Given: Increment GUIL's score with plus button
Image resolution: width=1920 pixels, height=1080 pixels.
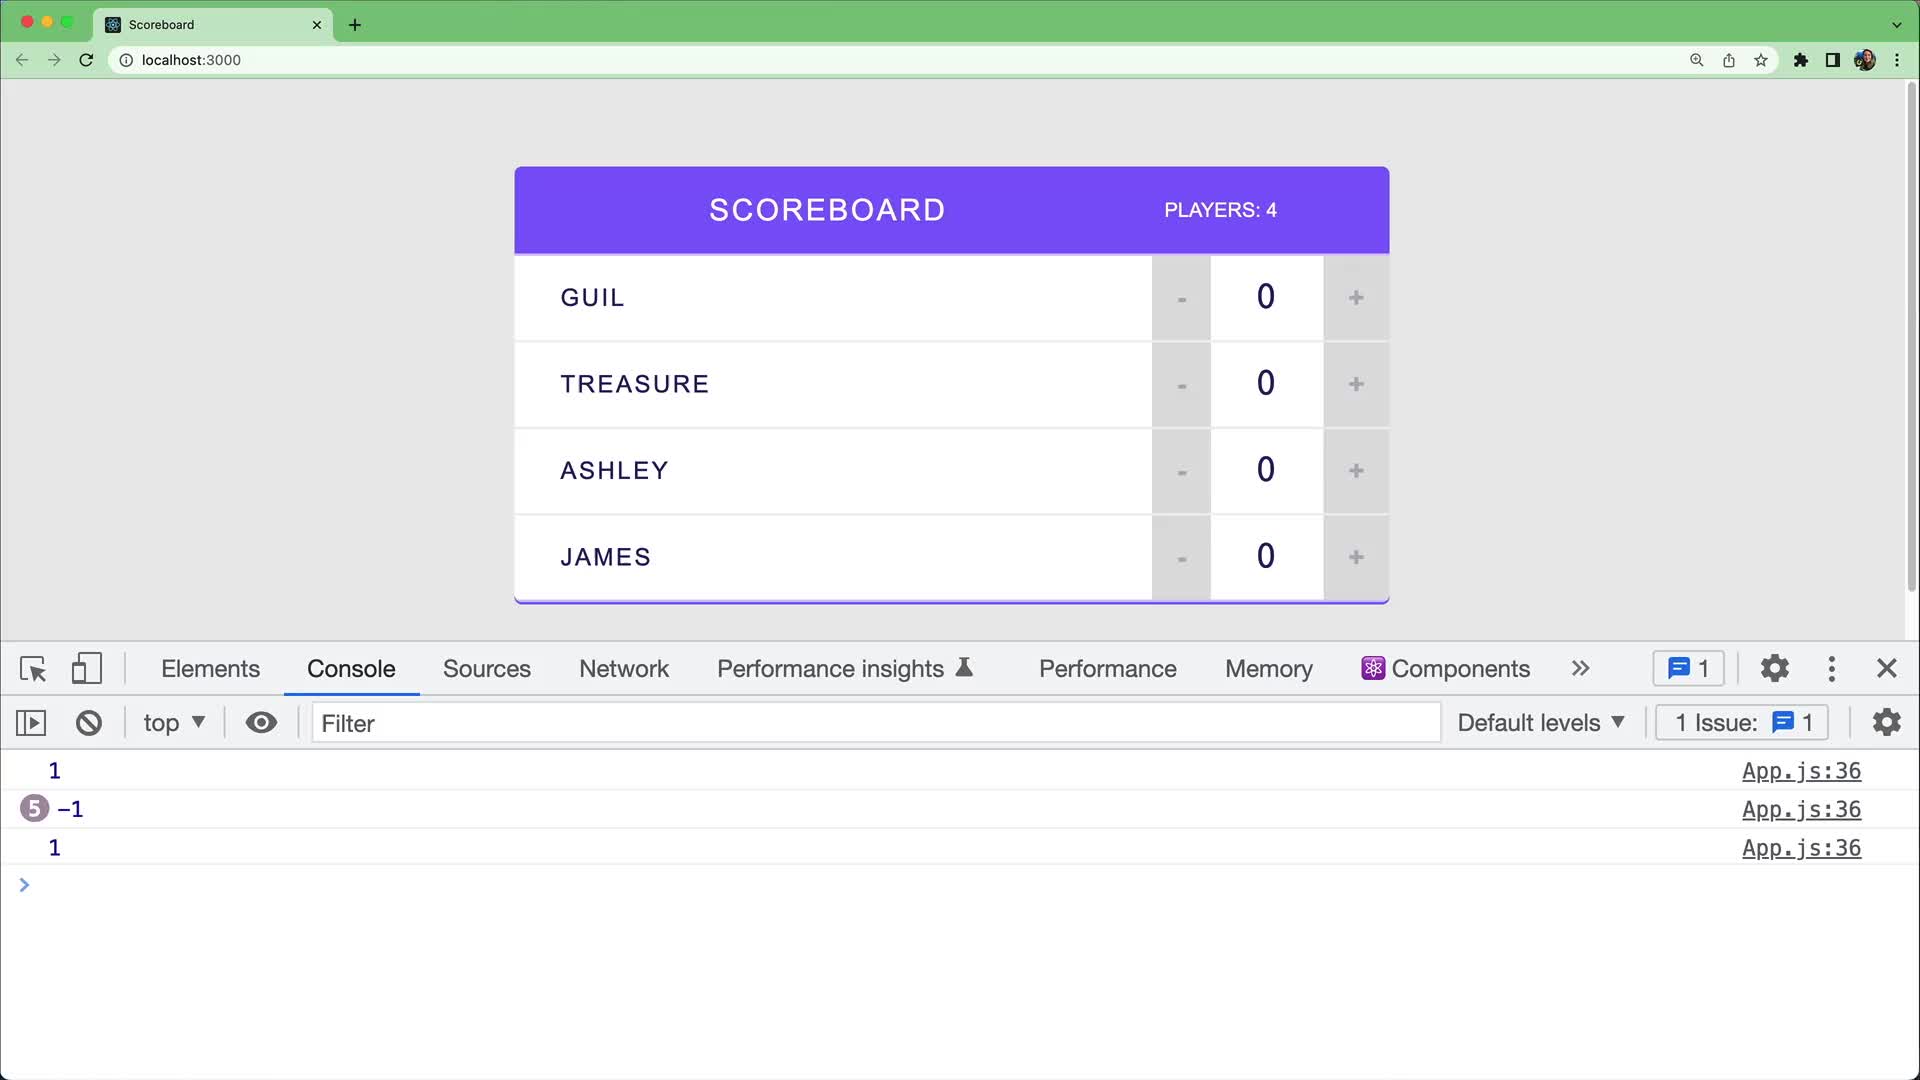Looking at the screenshot, I should (x=1356, y=297).
